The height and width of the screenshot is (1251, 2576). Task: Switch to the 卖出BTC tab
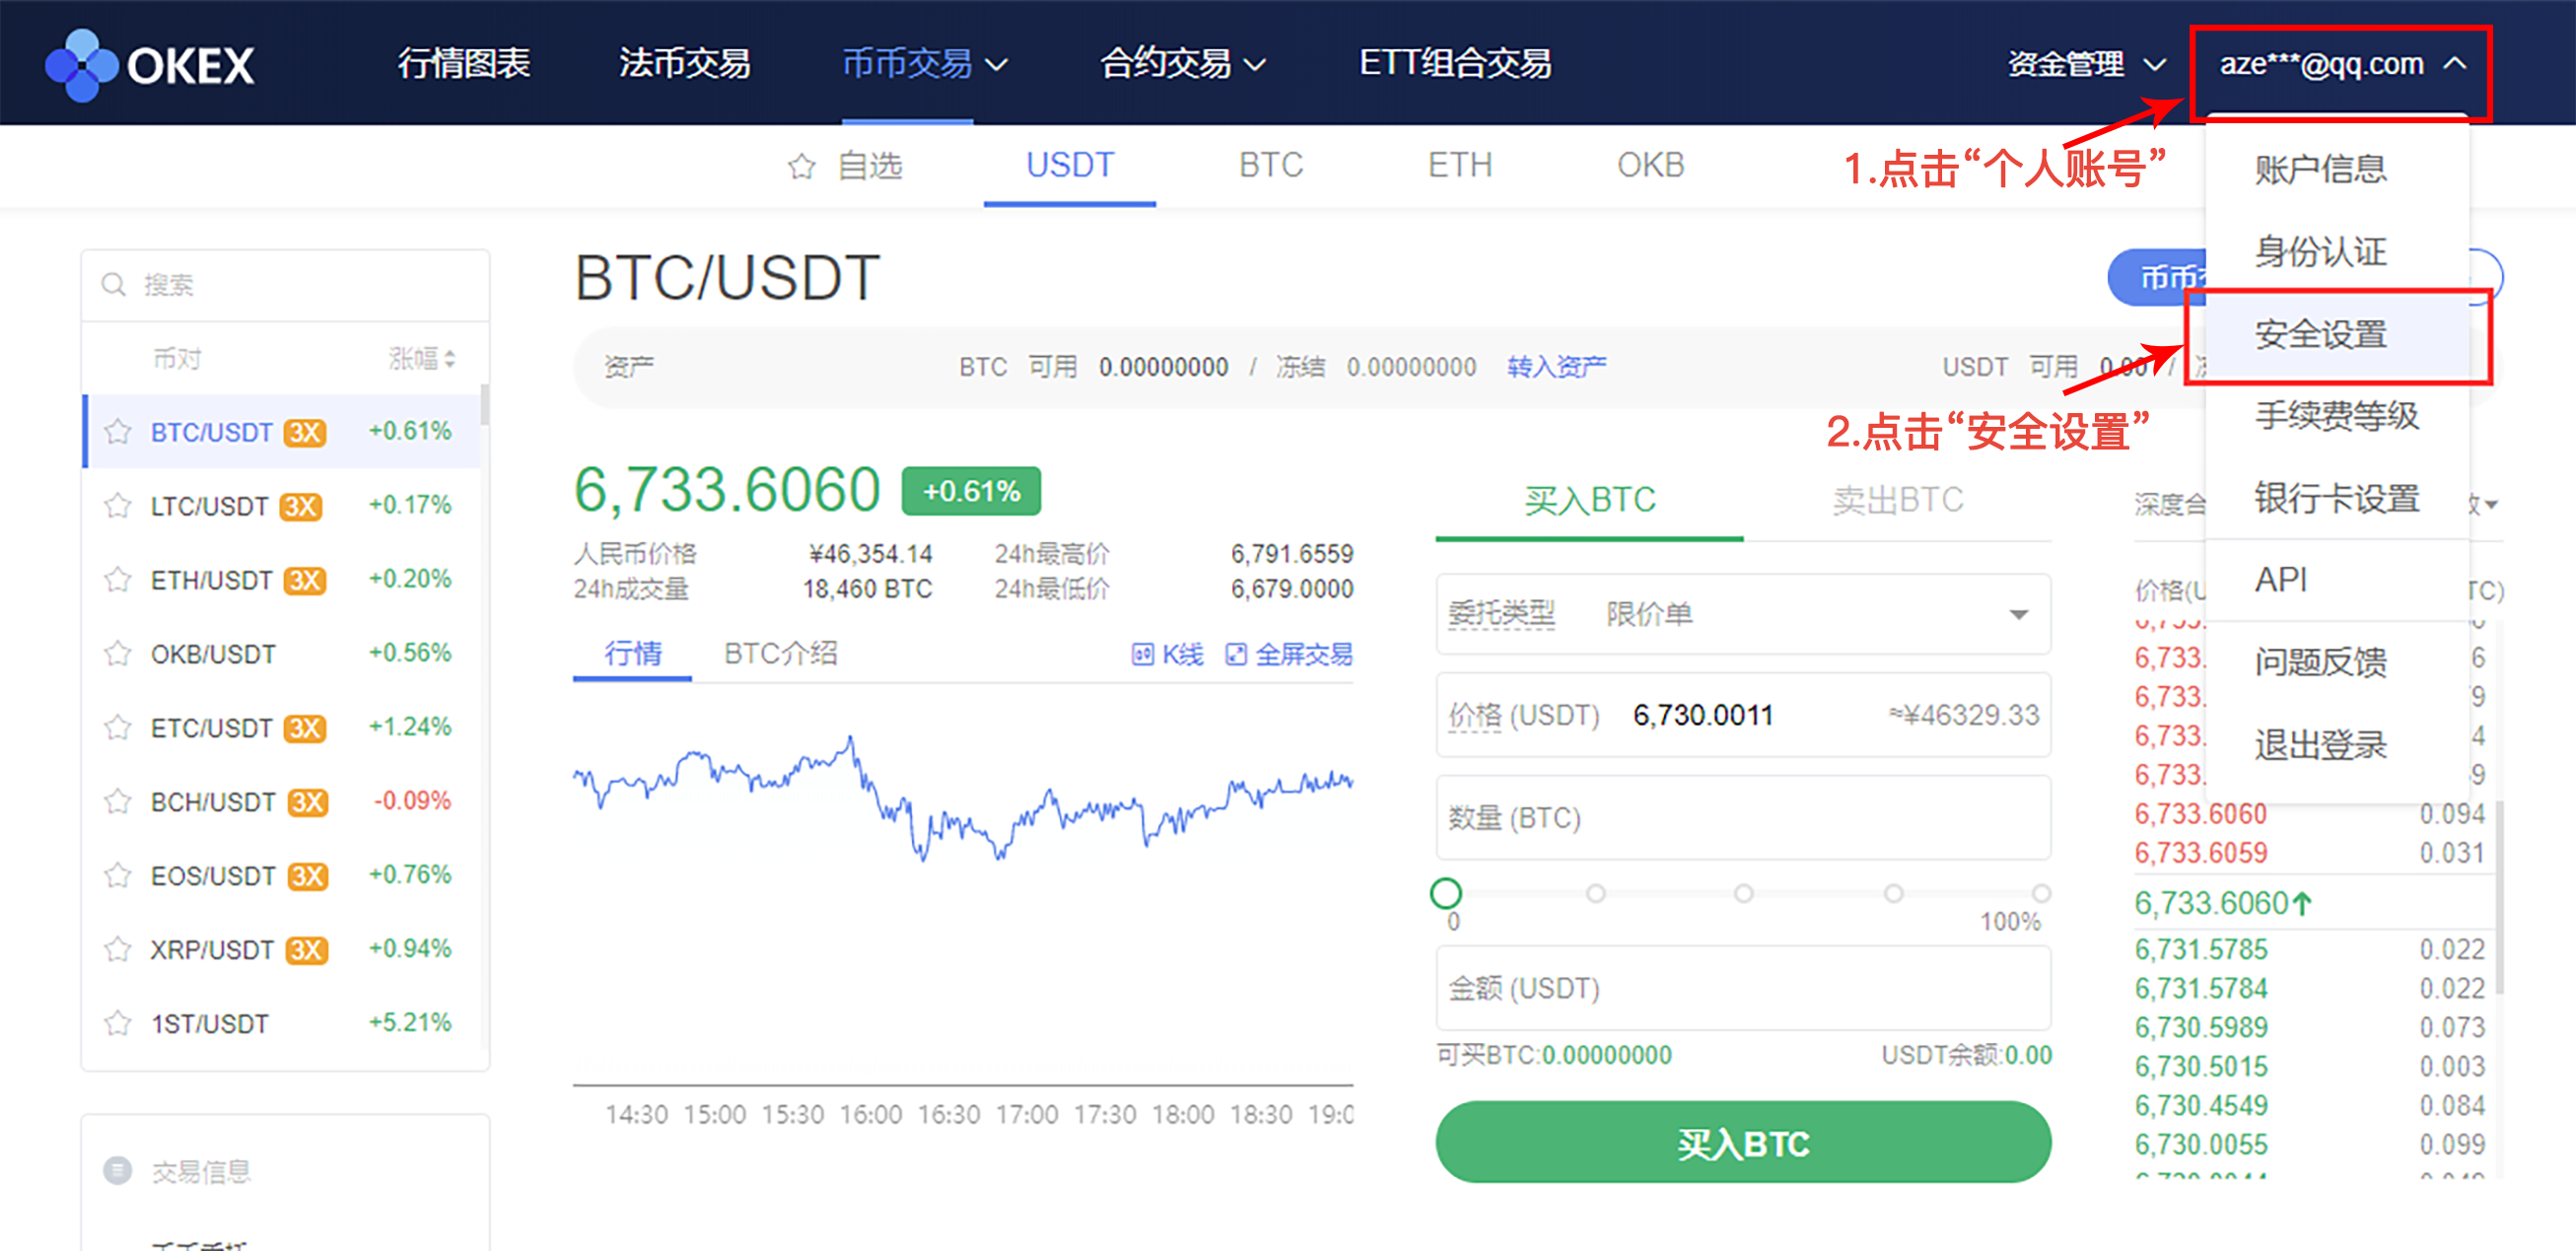tap(1898, 500)
